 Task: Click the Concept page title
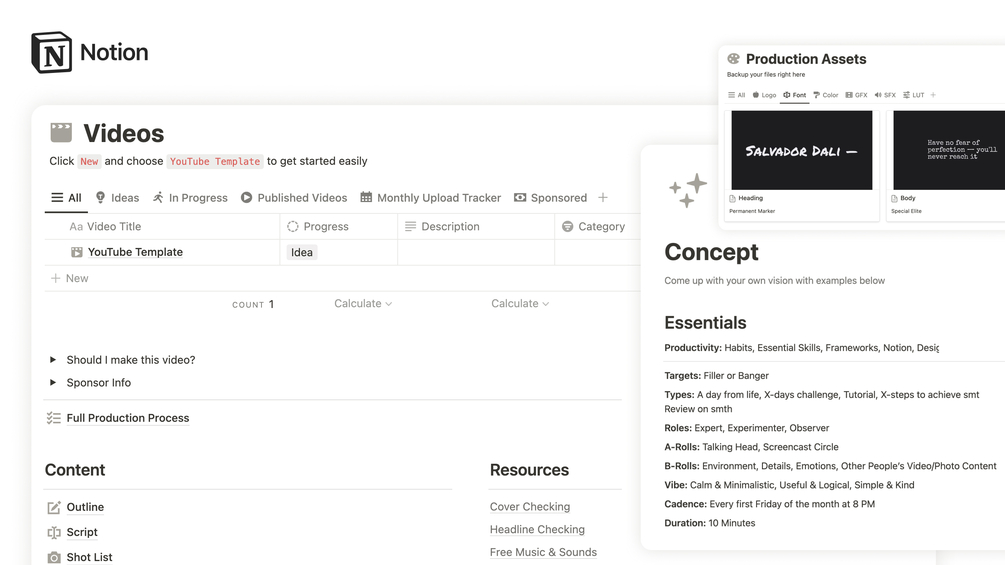[711, 252]
